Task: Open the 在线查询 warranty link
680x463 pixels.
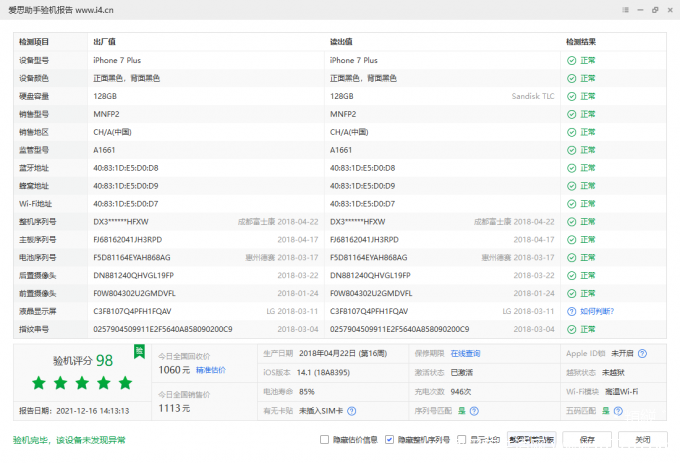Action: pyautogui.click(x=465, y=353)
